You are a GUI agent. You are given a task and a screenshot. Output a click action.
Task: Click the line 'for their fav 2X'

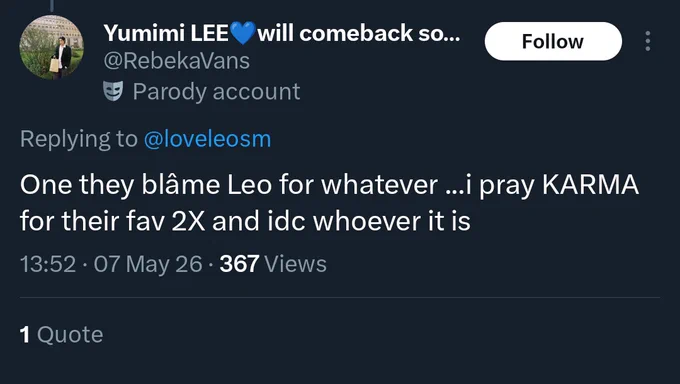245,221
